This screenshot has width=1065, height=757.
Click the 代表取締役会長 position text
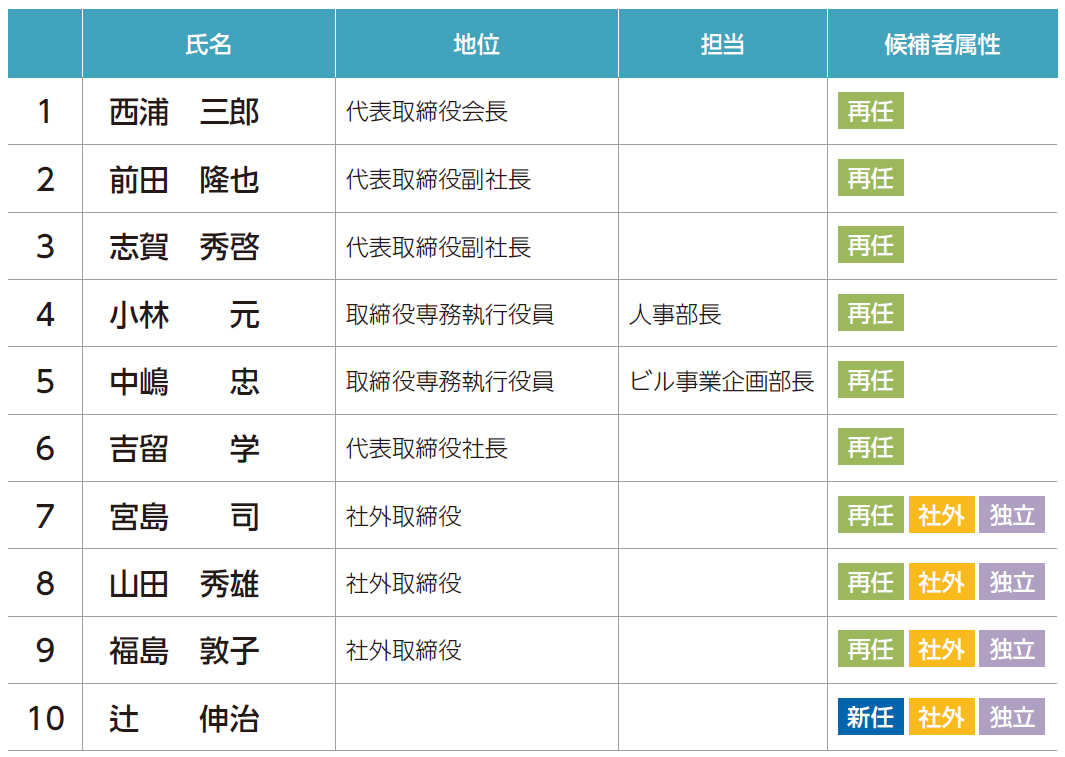pos(427,112)
